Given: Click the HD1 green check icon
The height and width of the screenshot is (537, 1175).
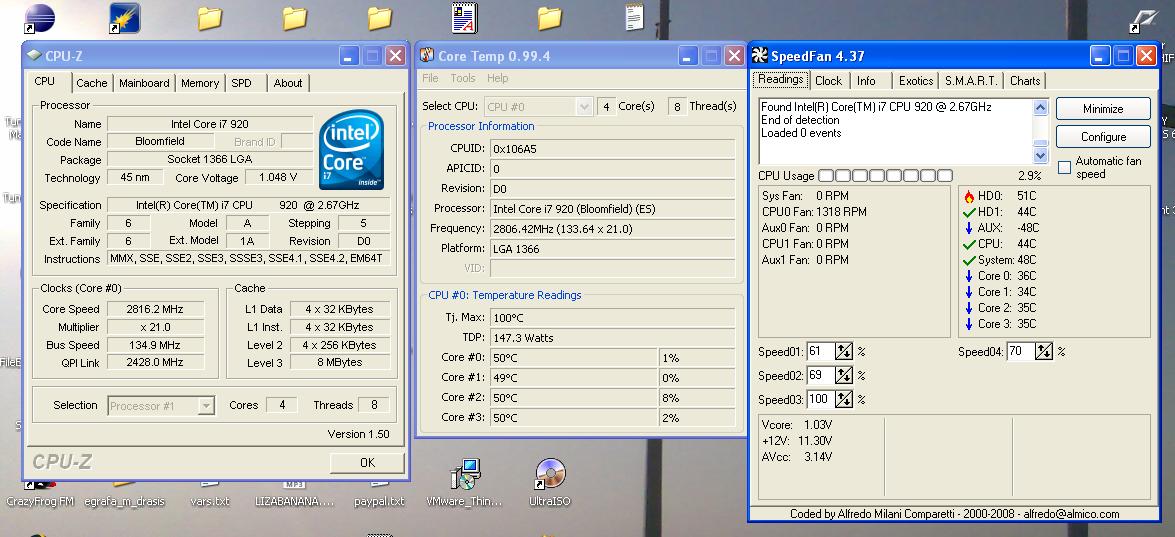Looking at the screenshot, I should [x=969, y=212].
